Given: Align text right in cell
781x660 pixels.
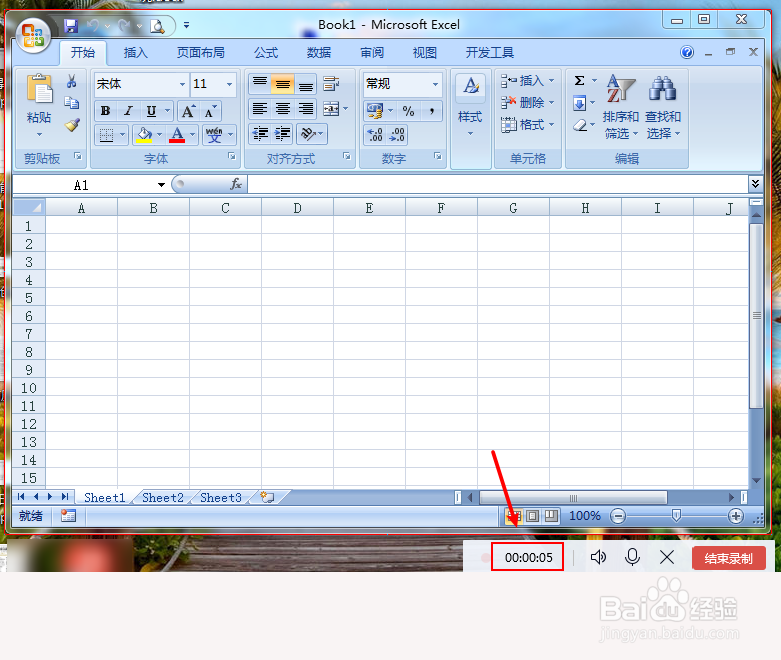Looking at the screenshot, I should (x=306, y=109).
